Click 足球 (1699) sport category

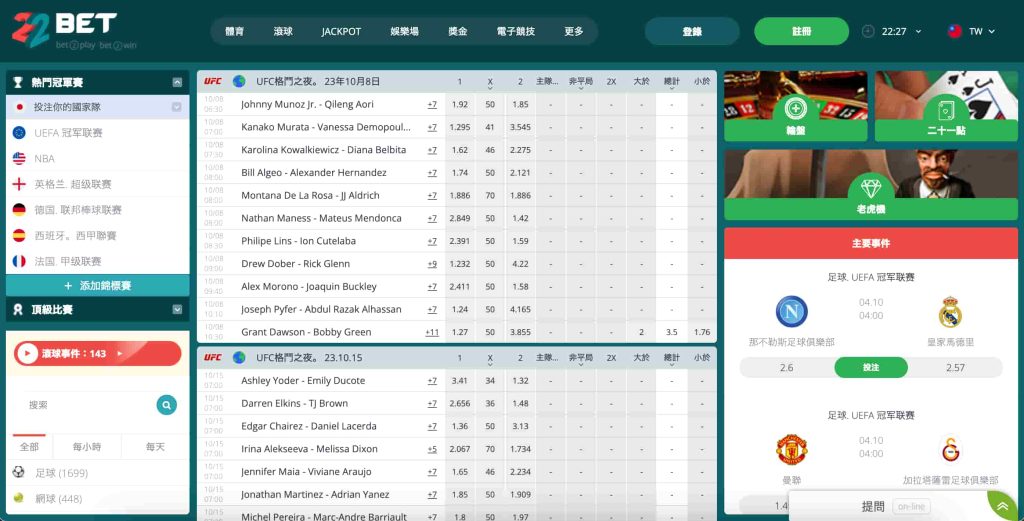[x=61, y=473]
